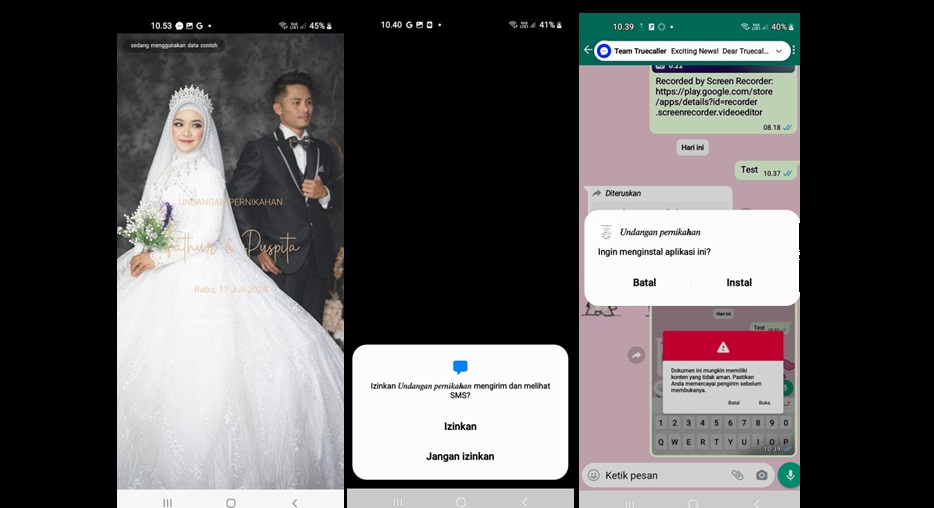The height and width of the screenshot is (508, 934).
Task: Tap Batal in the install dialog
Action: (x=644, y=283)
